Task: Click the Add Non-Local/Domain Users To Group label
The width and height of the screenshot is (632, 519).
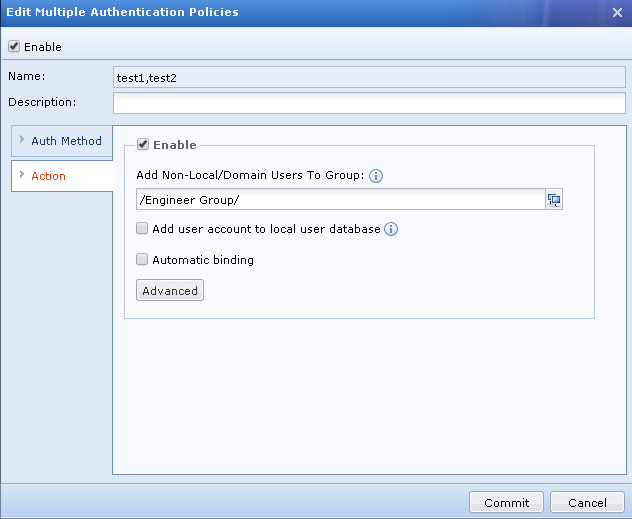Action: [x=250, y=175]
